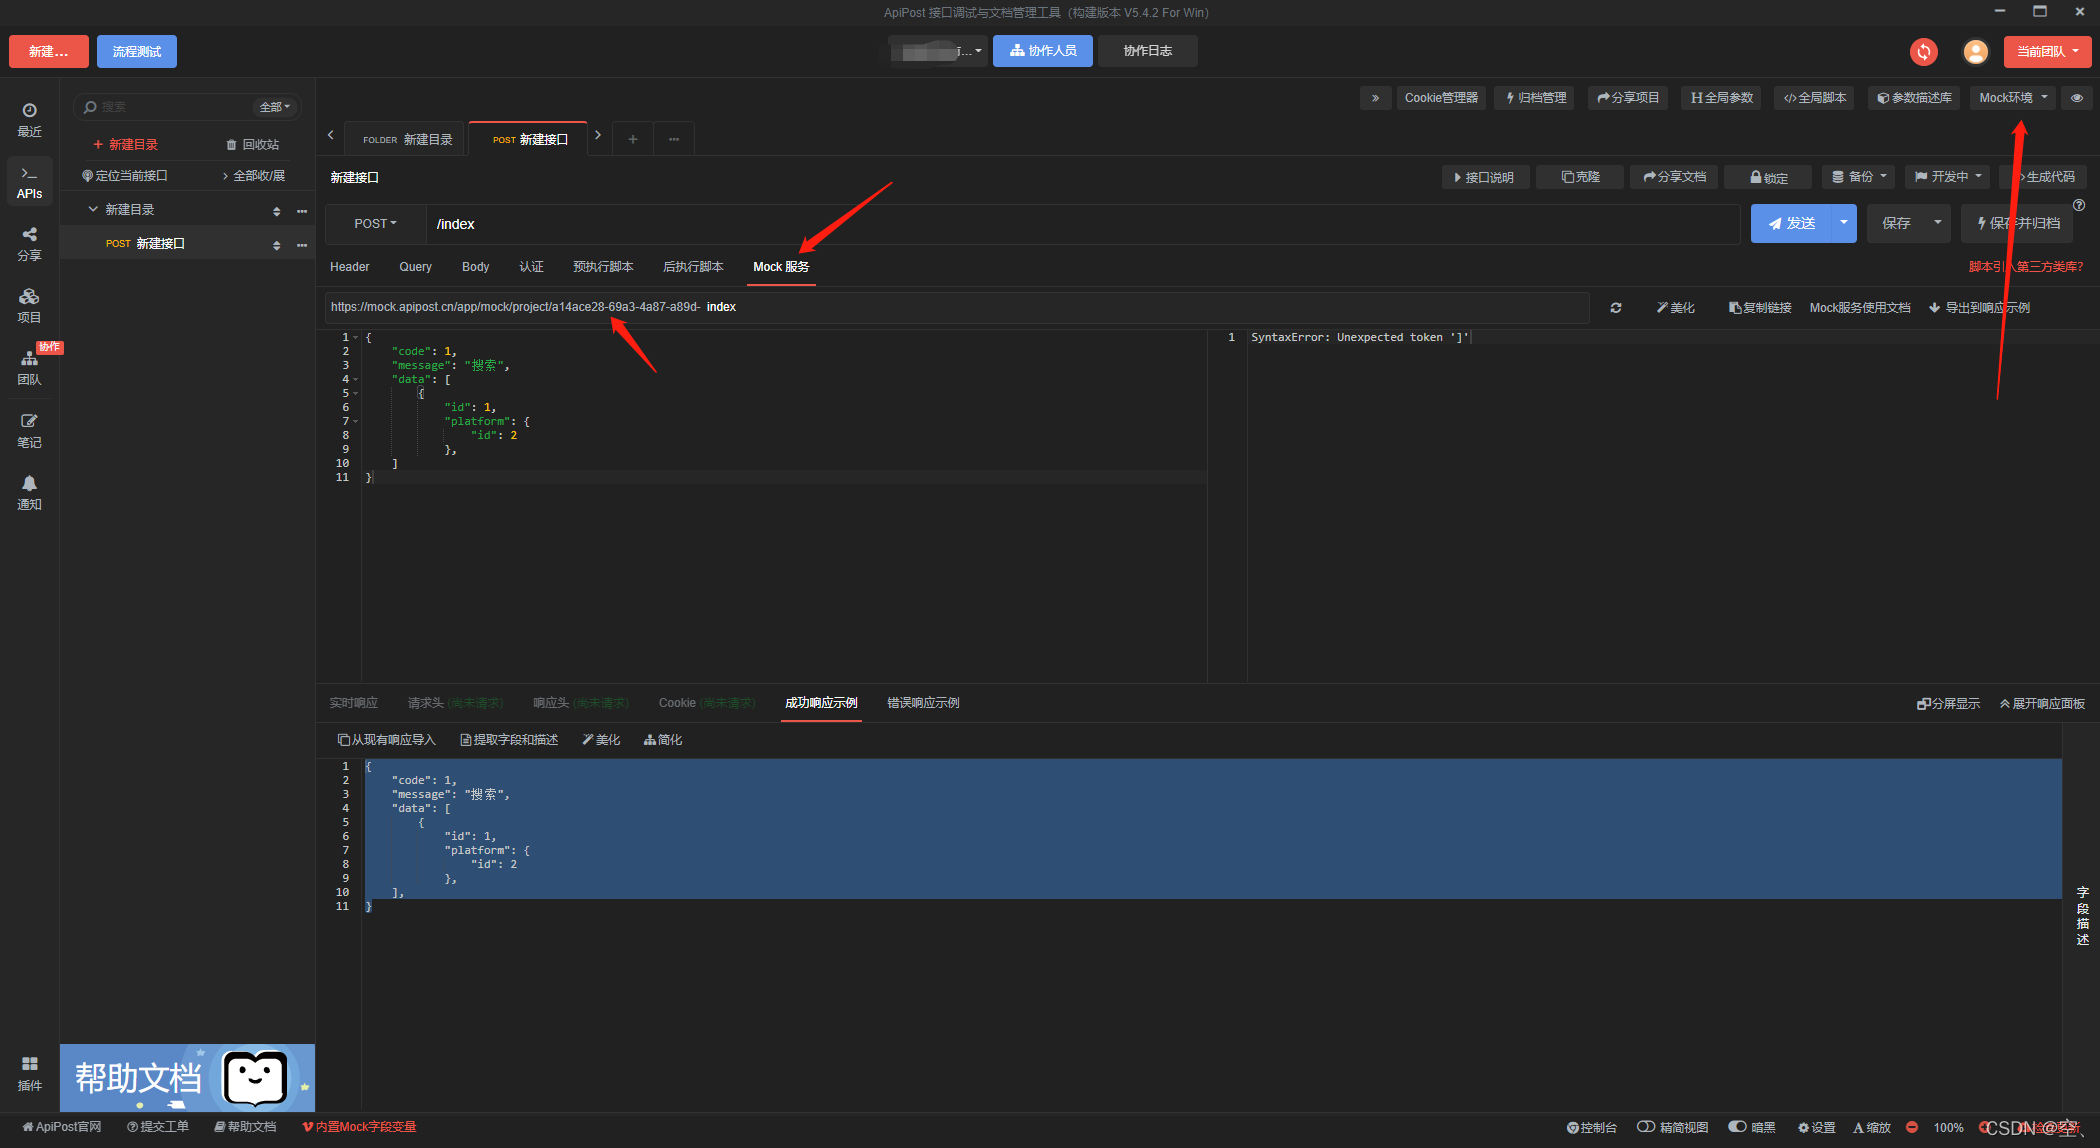The image size is (2100, 1148).
Task: Open 回收站 recycle bin
Action: coord(253,145)
